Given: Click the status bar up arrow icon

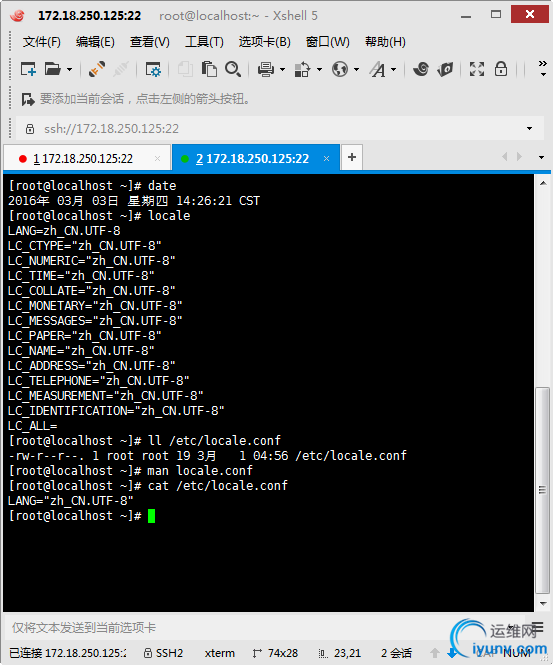Looking at the screenshot, I should point(435,653).
